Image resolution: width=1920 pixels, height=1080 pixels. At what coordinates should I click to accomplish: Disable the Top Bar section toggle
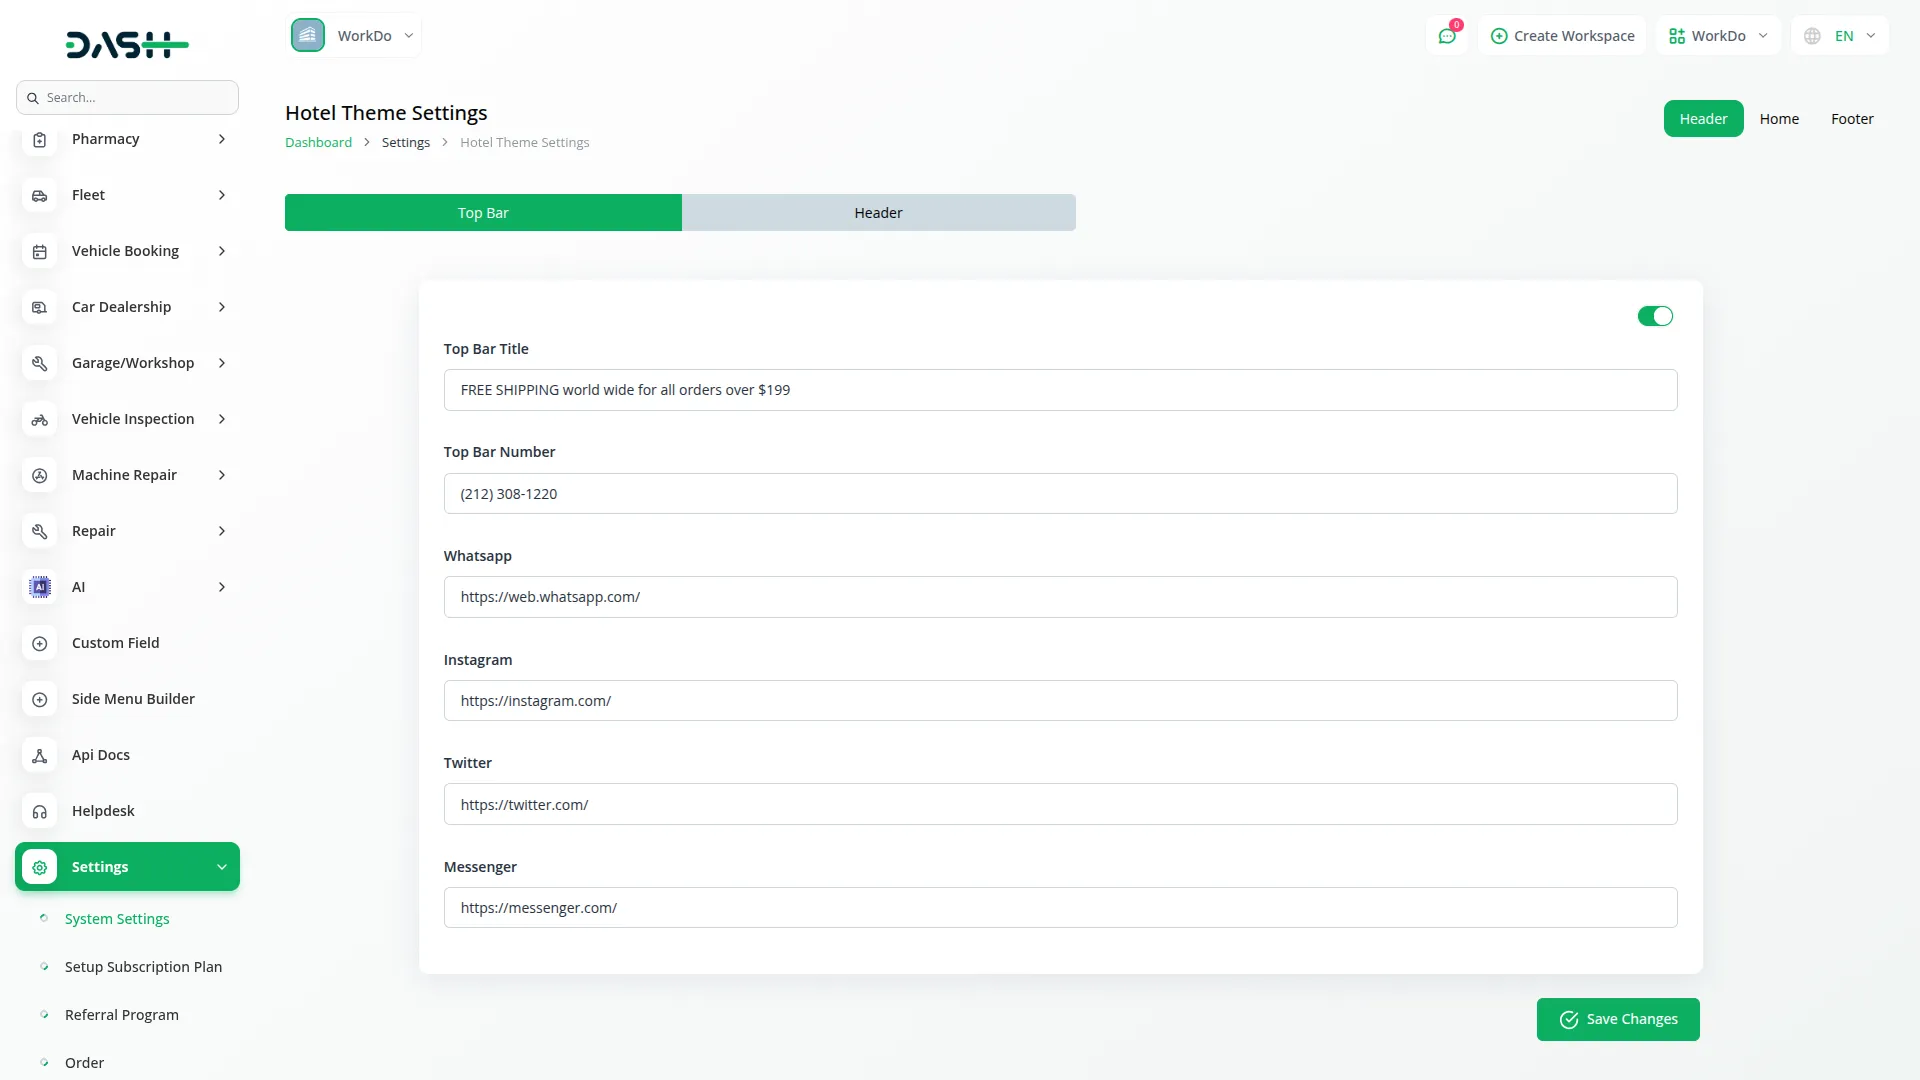pyautogui.click(x=1654, y=316)
